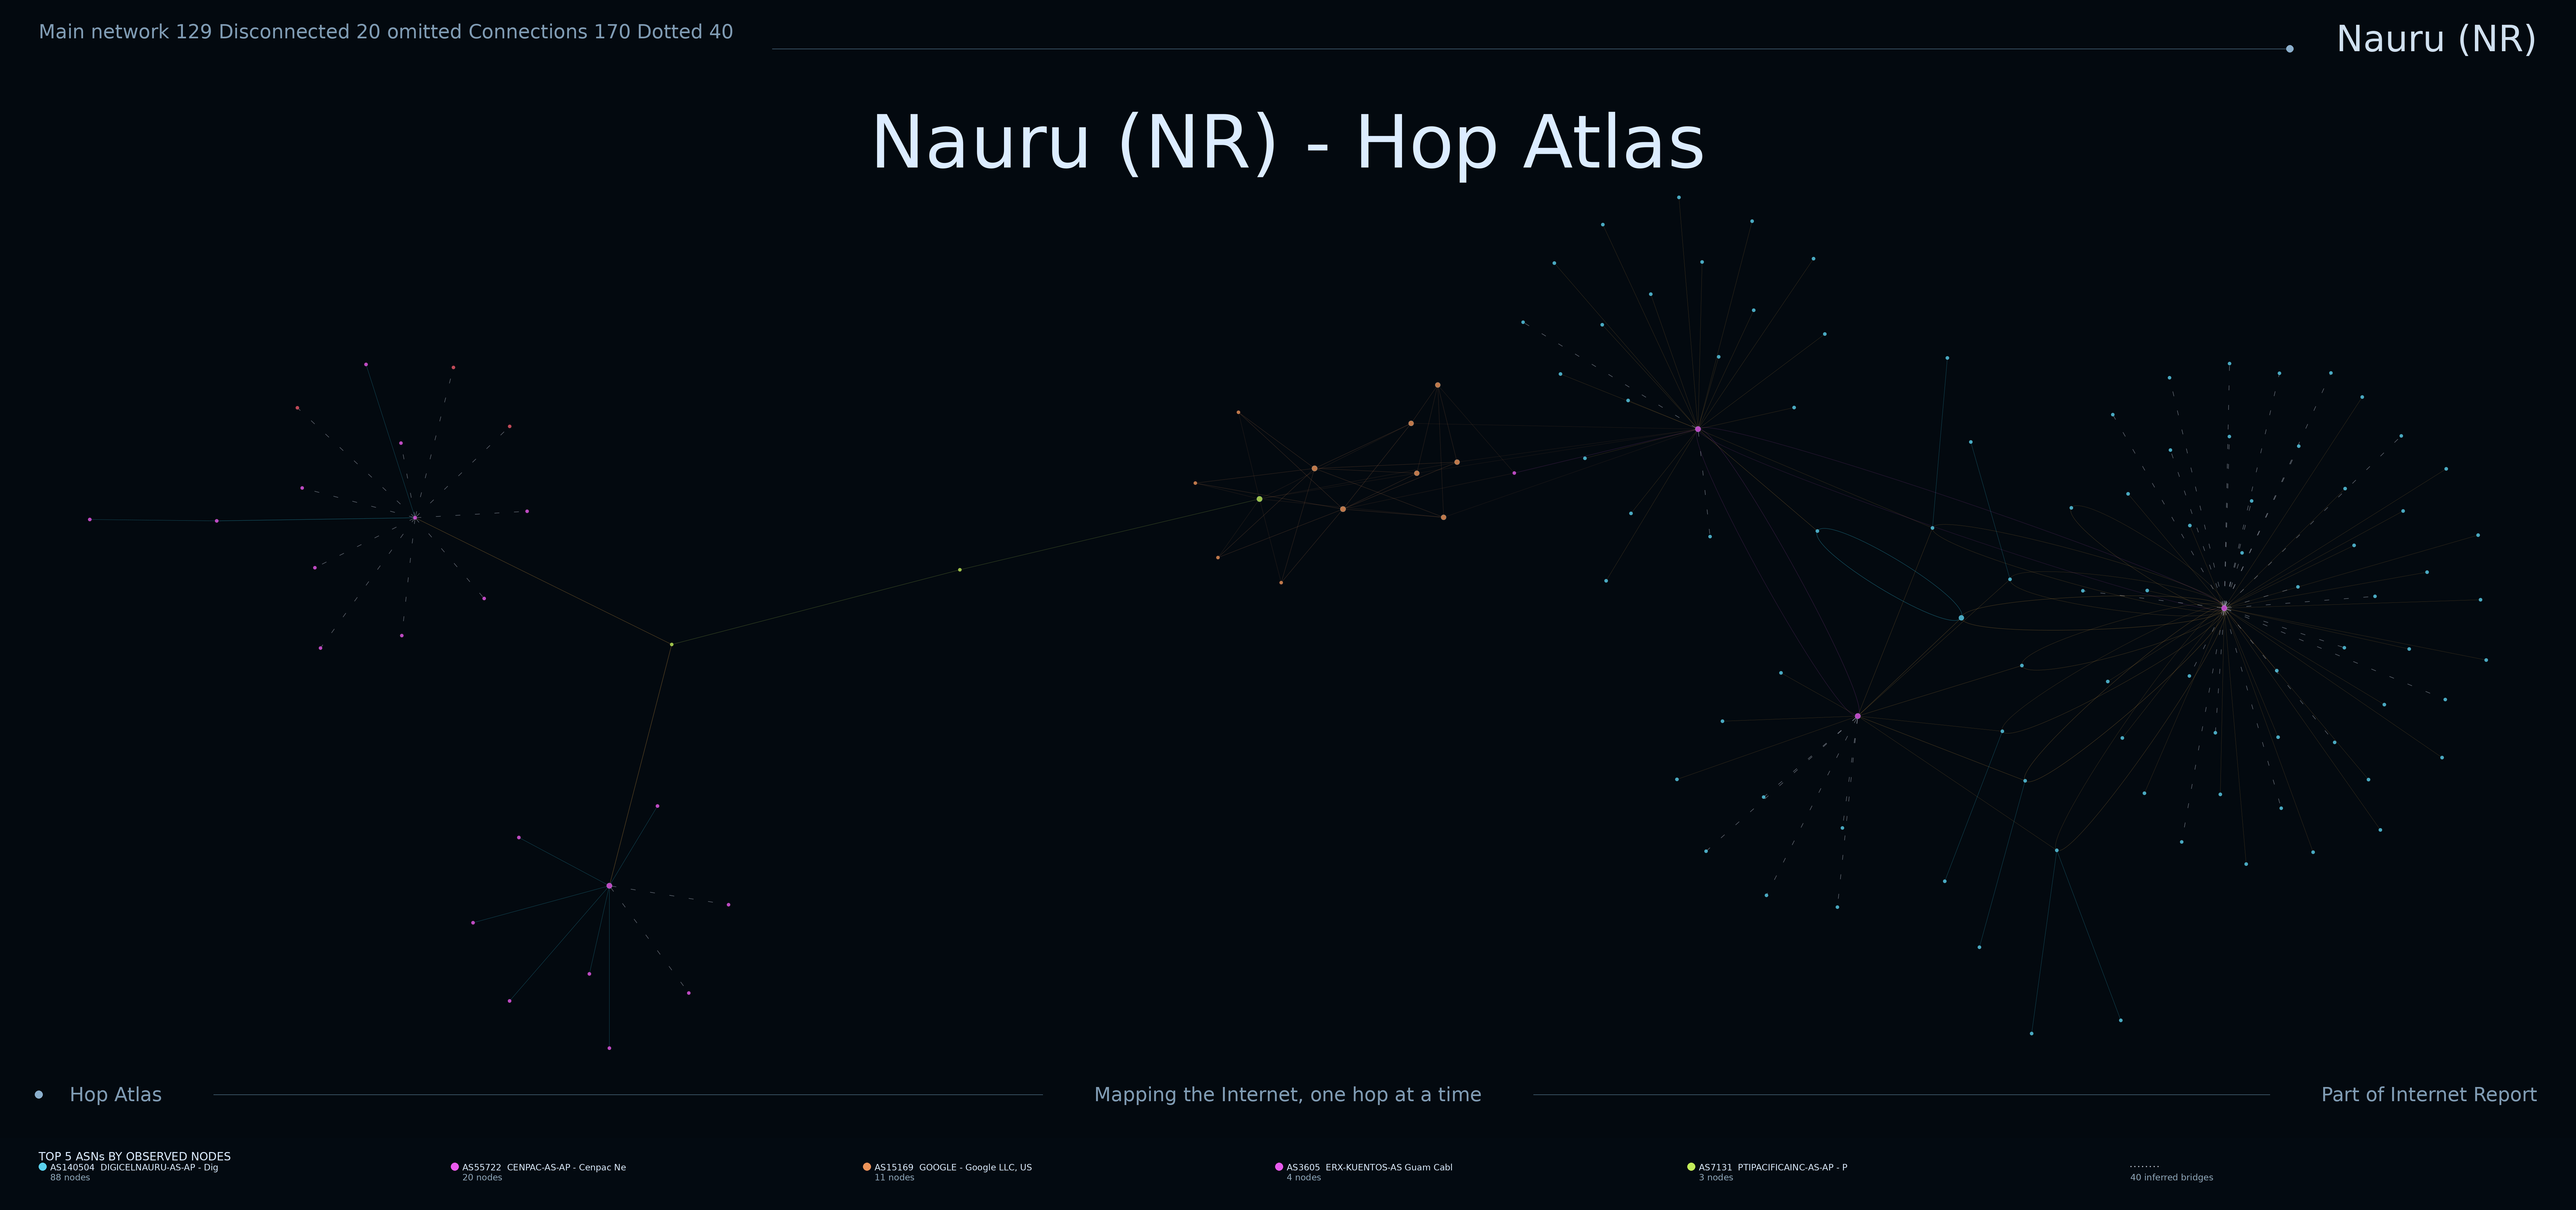Click 'Mapping the Internet, one hop at a time'
Screen dimensions: 2576x1210
point(1288,1095)
